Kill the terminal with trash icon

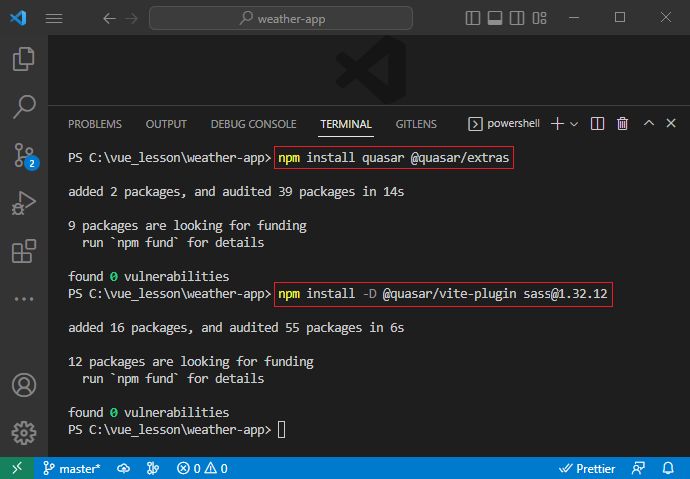click(622, 124)
